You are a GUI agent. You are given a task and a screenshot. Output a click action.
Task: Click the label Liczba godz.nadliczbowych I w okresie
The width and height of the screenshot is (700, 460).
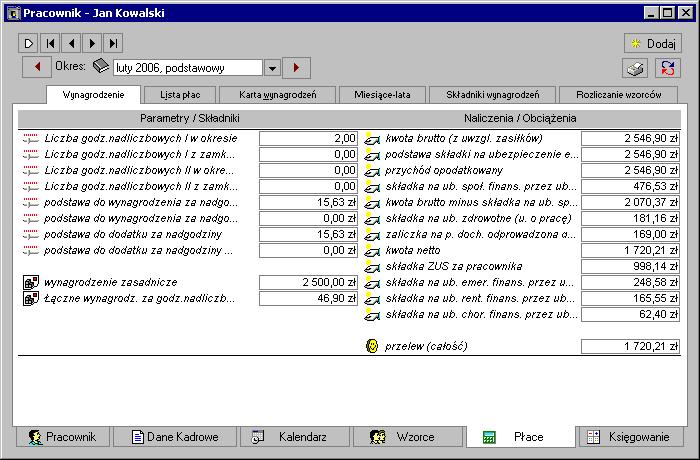click(x=141, y=138)
